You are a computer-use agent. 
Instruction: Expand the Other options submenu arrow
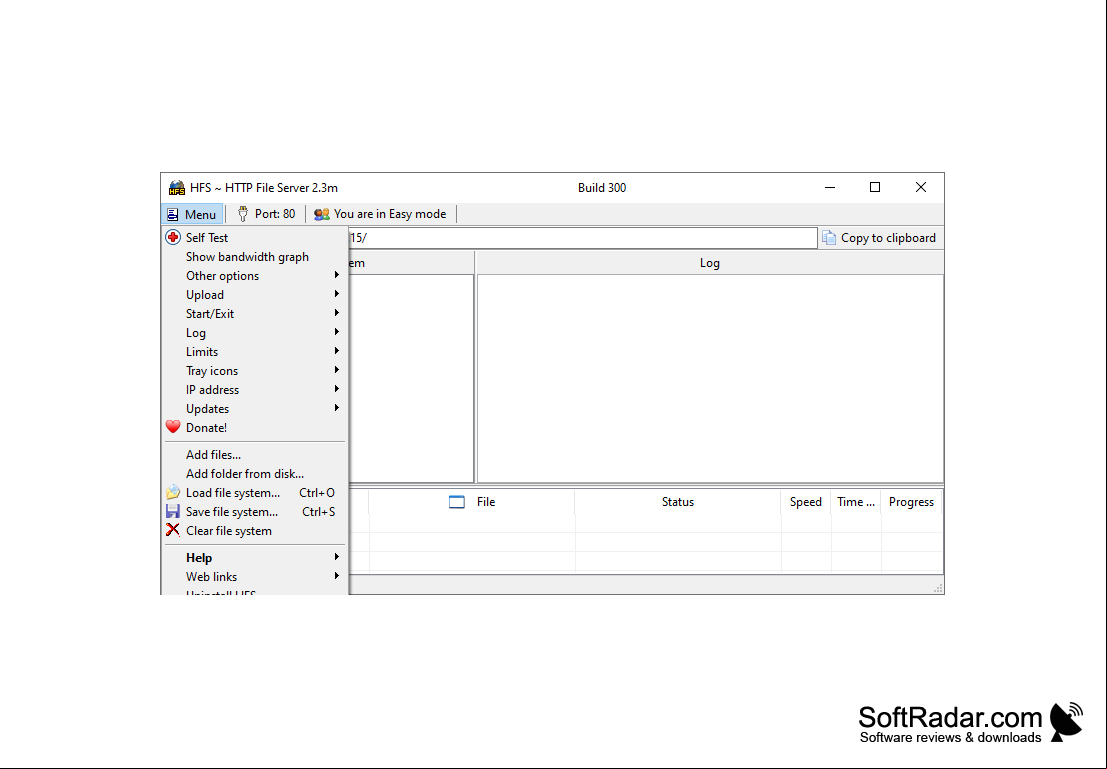pos(337,275)
